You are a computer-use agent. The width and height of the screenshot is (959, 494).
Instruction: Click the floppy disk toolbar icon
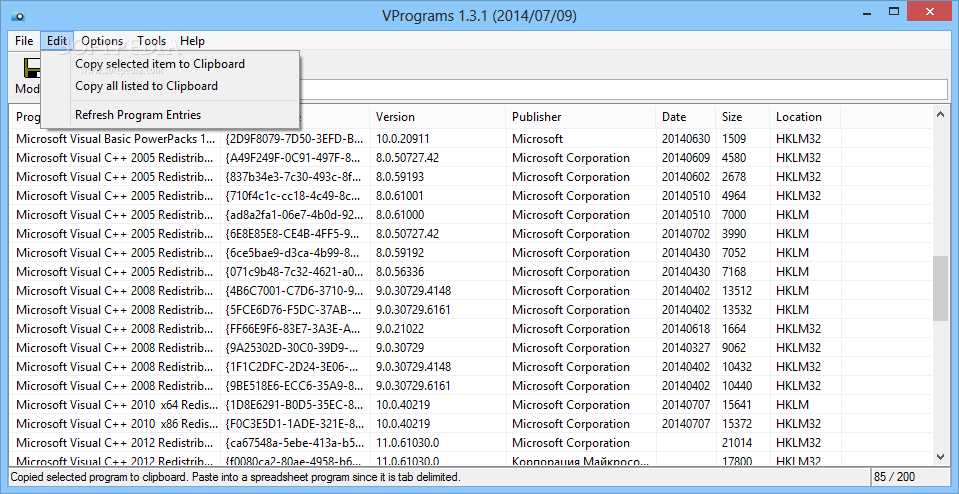pos(32,68)
